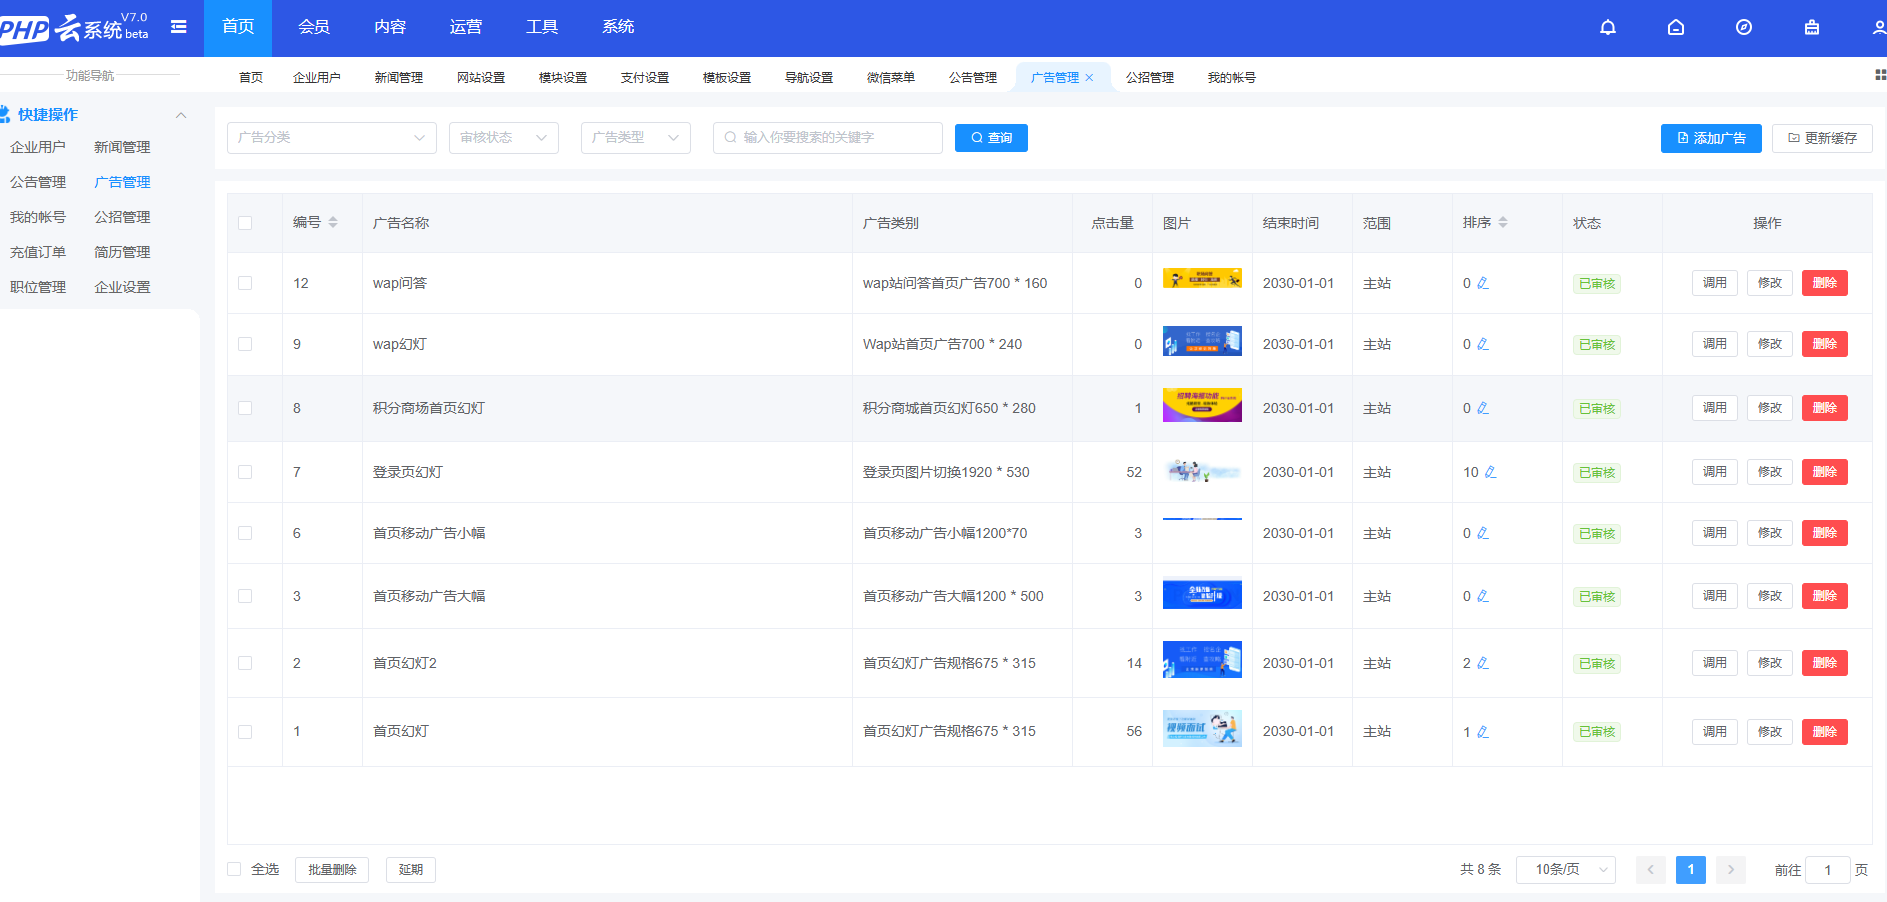Open 新闻管理 link in quick operations sidebar
The height and width of the screenshot is (902, 1887).
(120, 146)
